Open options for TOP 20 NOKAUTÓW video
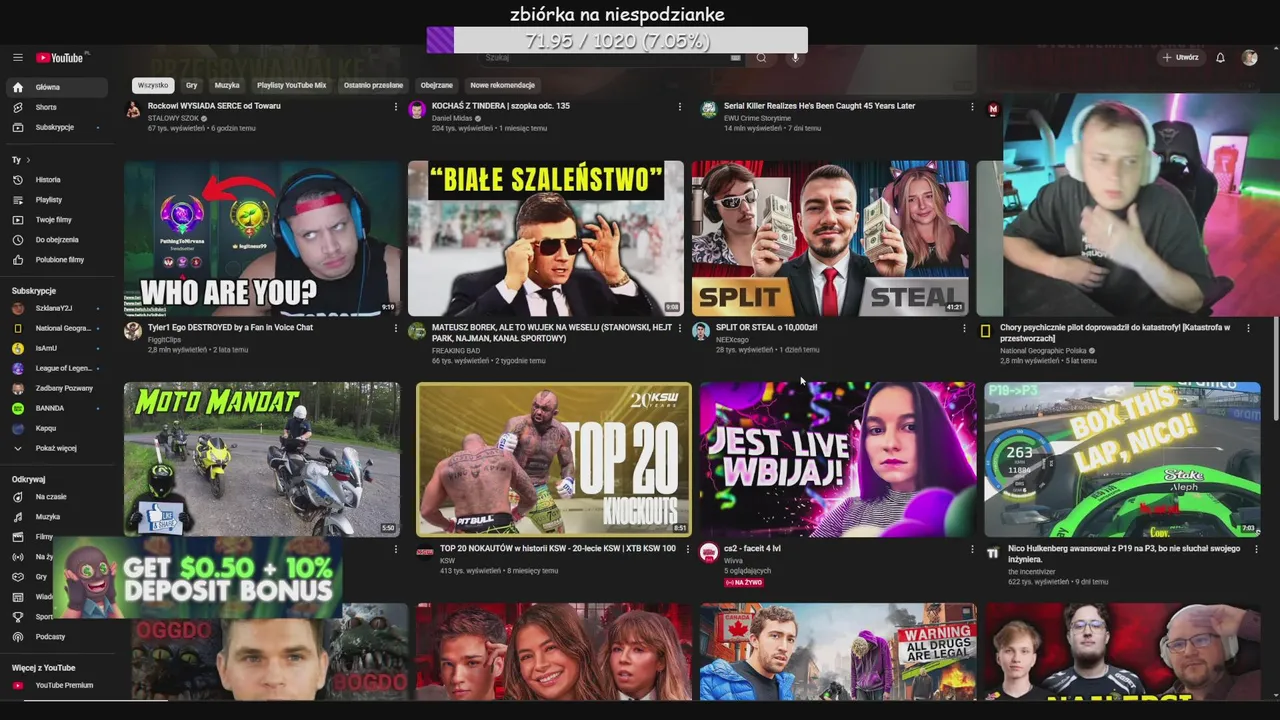1280x720 pixels. [687, 549]
